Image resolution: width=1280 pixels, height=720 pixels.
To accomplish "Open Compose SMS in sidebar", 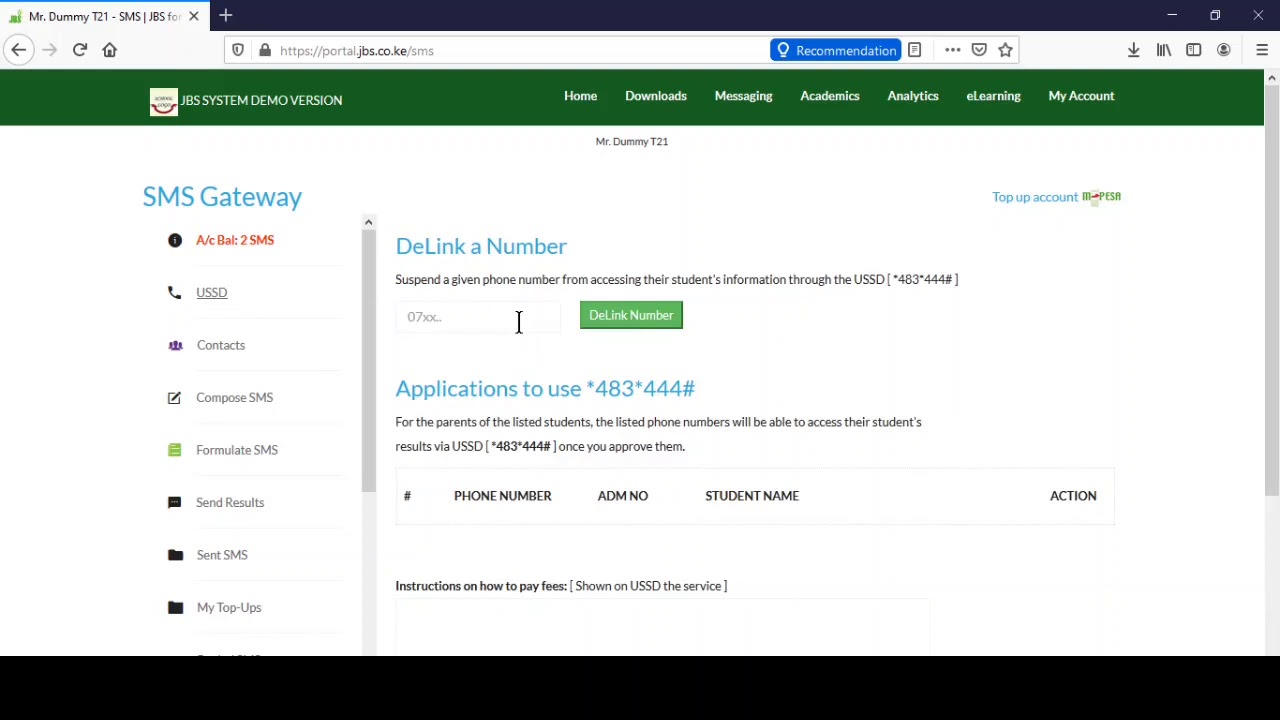I will 234,398.
